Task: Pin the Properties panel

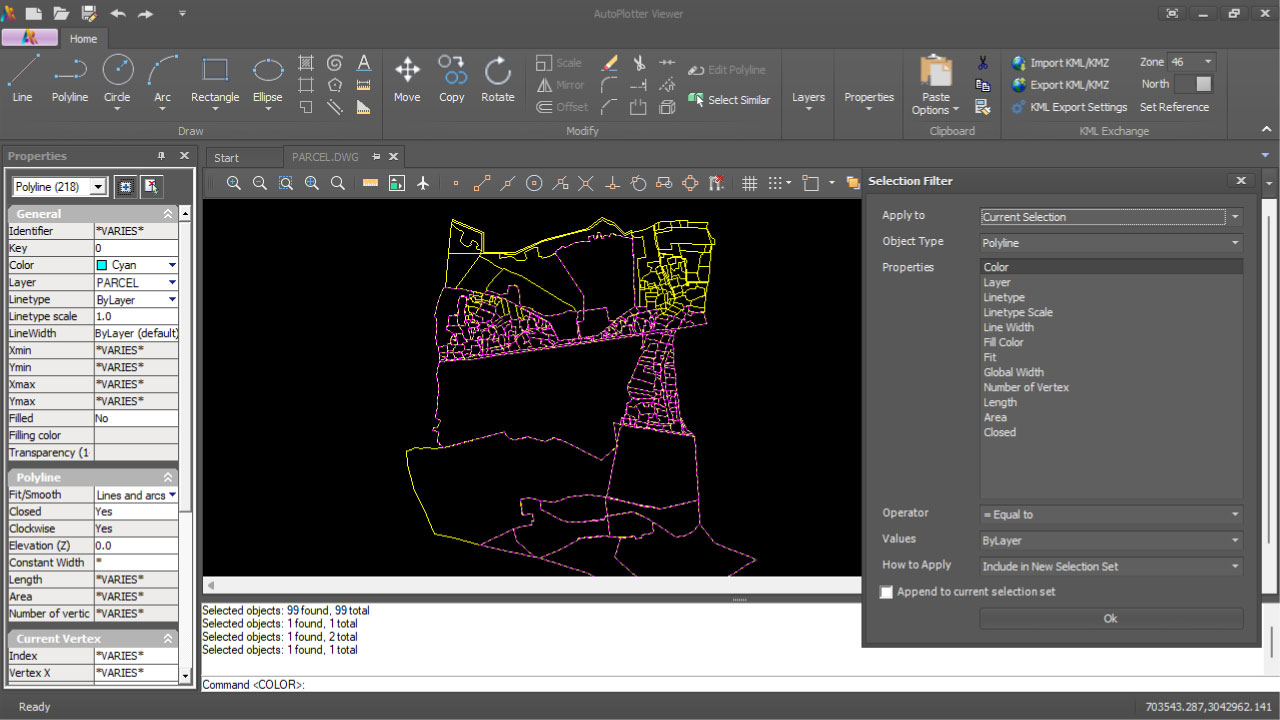Action: click(161, 156)
